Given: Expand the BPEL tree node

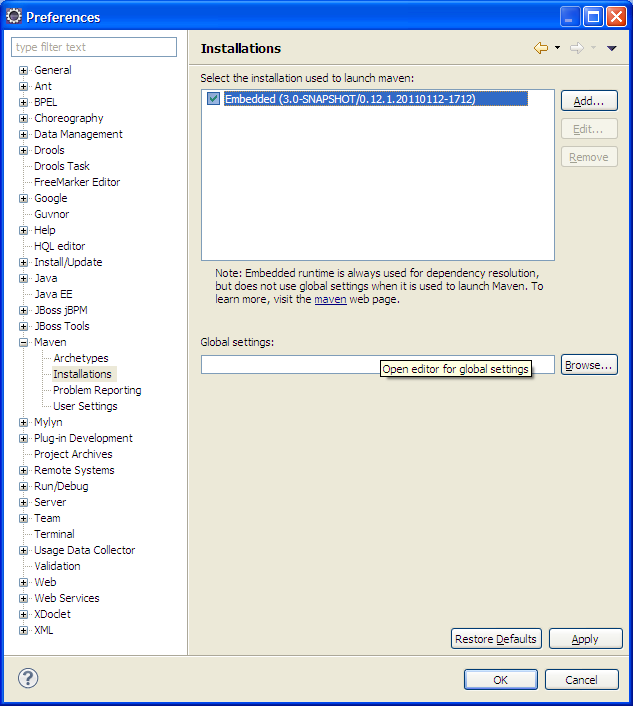Looking at the screenshot, I should coord(23,102).
